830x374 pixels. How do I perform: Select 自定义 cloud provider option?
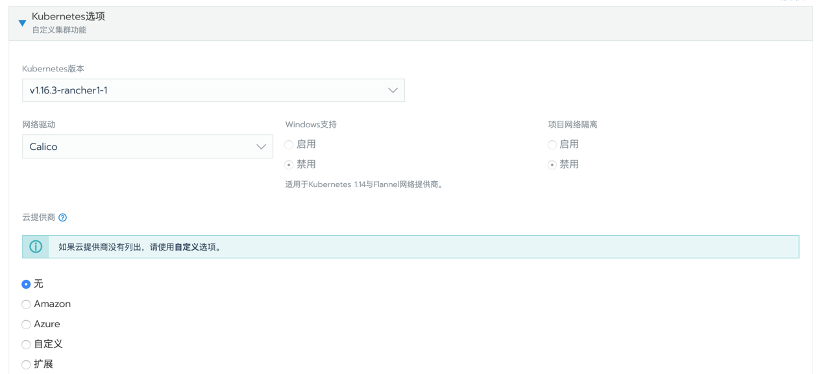click(26, 344)
